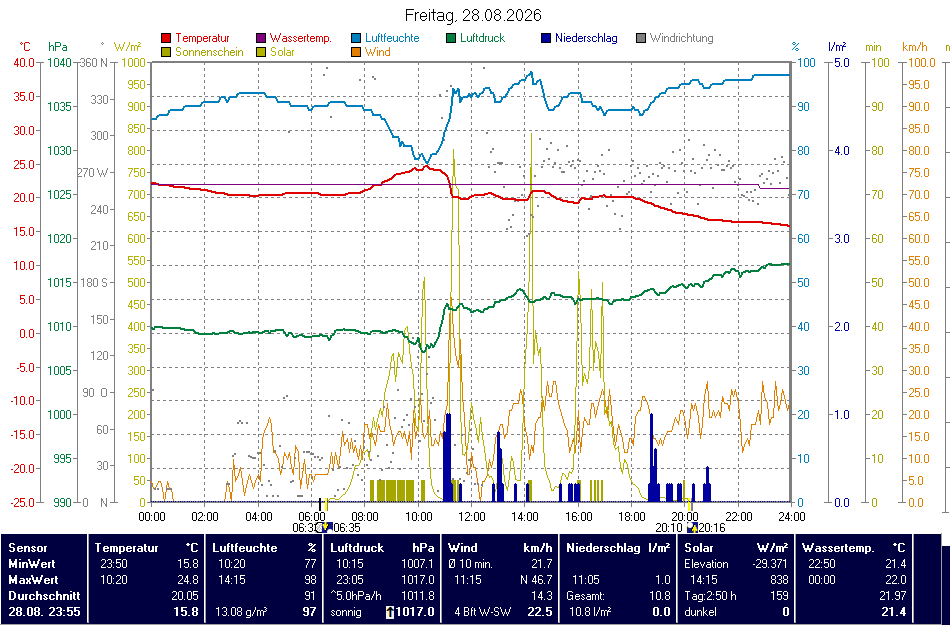Click the 270 W wind direction axis label
The width and height of the screenshot is (950, 625).
pos(95,173)
